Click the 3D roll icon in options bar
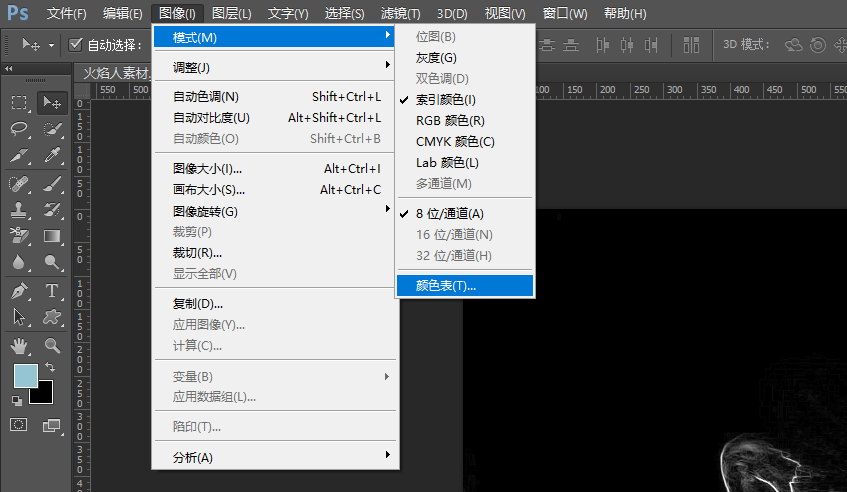Image resolution: width=847 pixels, height=492 pixels. [818, 45]
